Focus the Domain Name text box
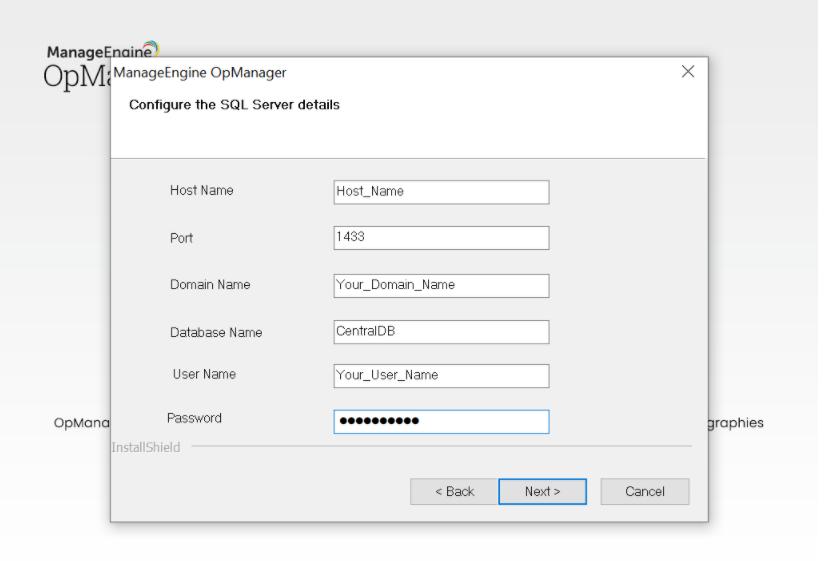This screenshot has width=826, height=561. (x=441, y=285)
